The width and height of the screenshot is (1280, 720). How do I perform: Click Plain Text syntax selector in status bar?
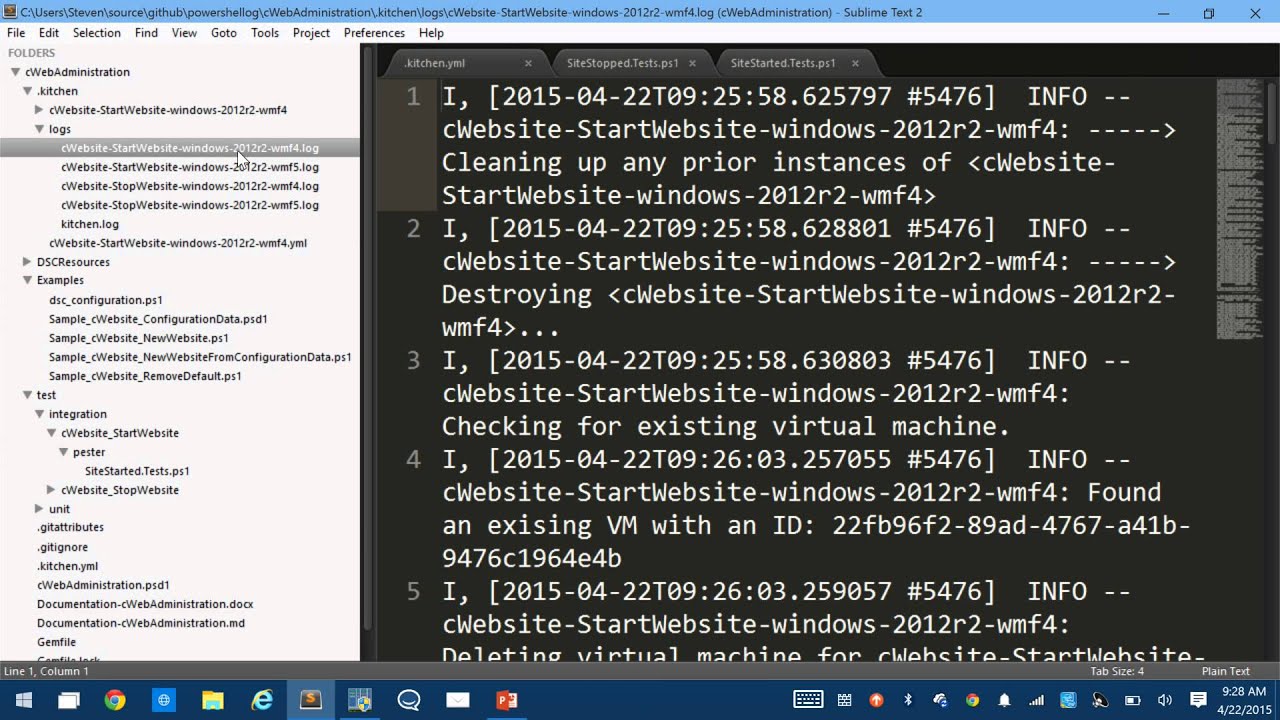[x=1226, y=672]
